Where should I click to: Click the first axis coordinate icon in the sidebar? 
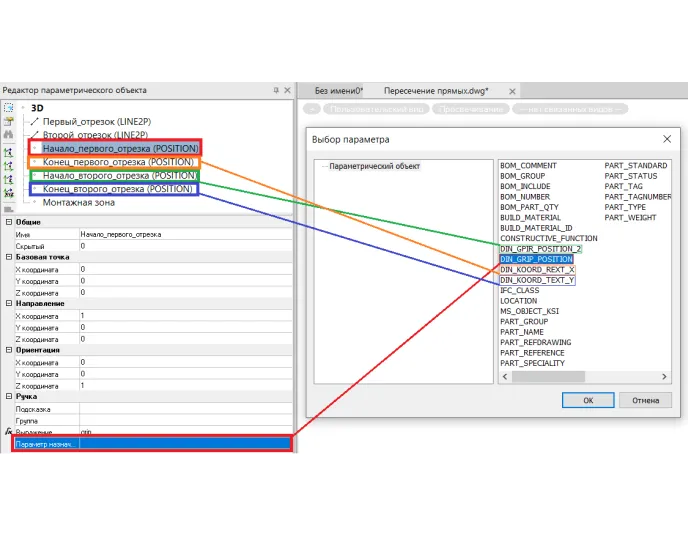coord(8,153)
